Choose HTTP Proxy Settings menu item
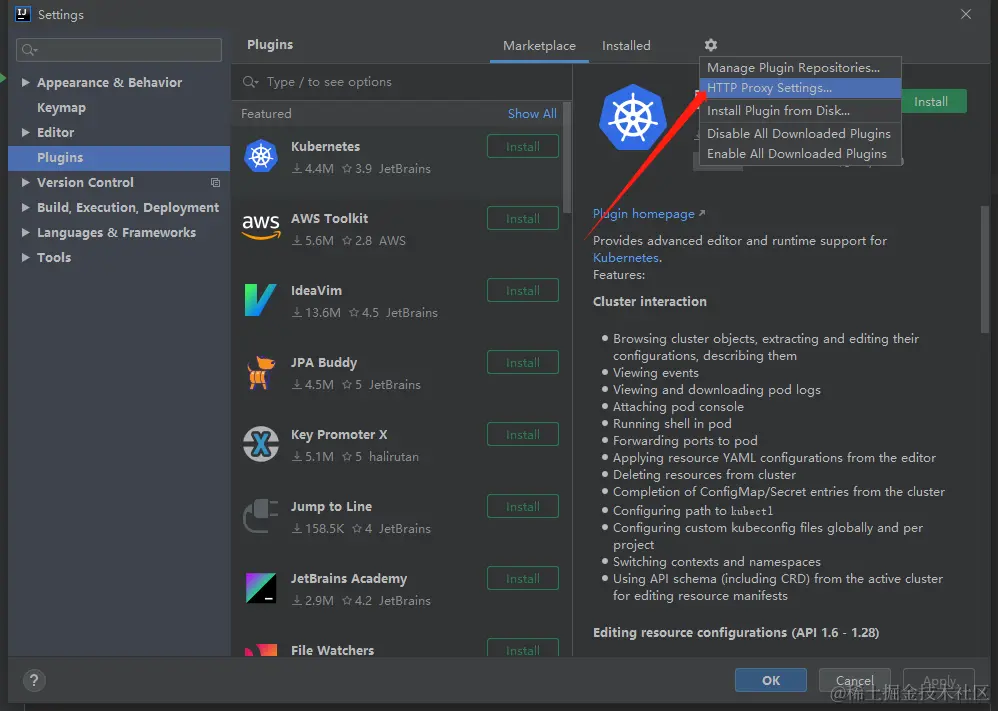 pyautogui.click(x=800, y=88)
